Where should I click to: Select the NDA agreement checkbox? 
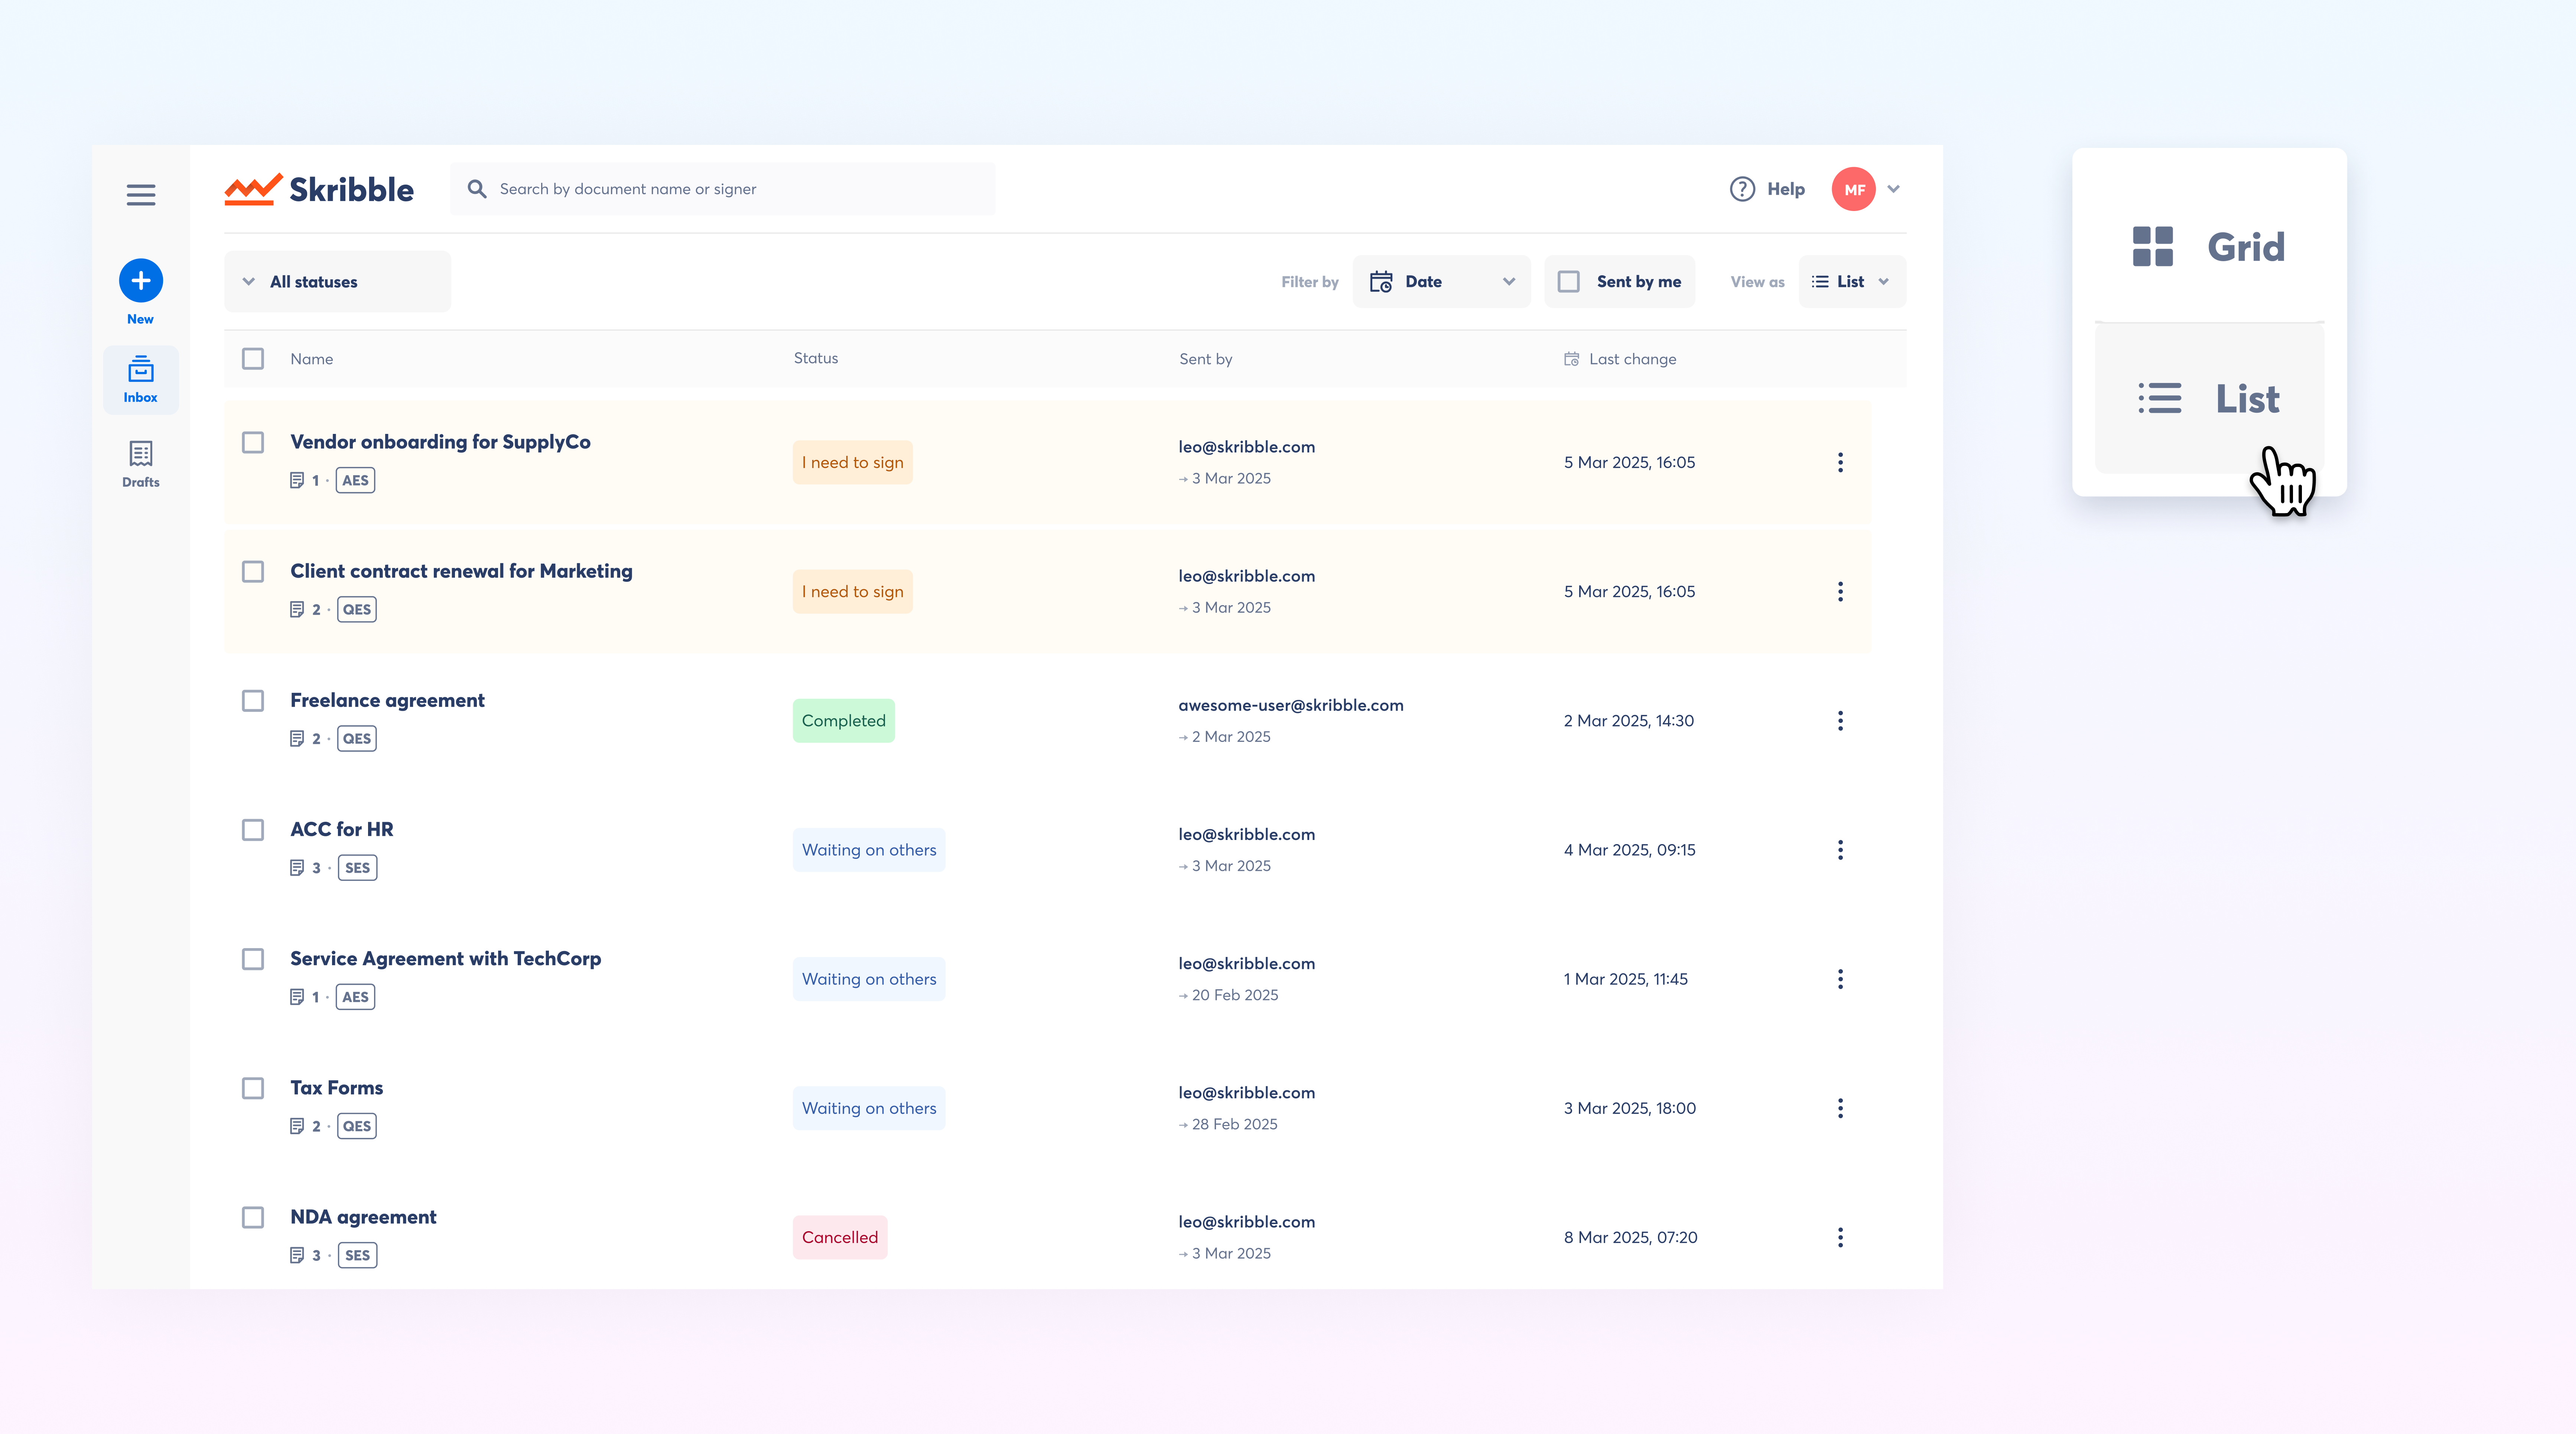[253, 1217]
